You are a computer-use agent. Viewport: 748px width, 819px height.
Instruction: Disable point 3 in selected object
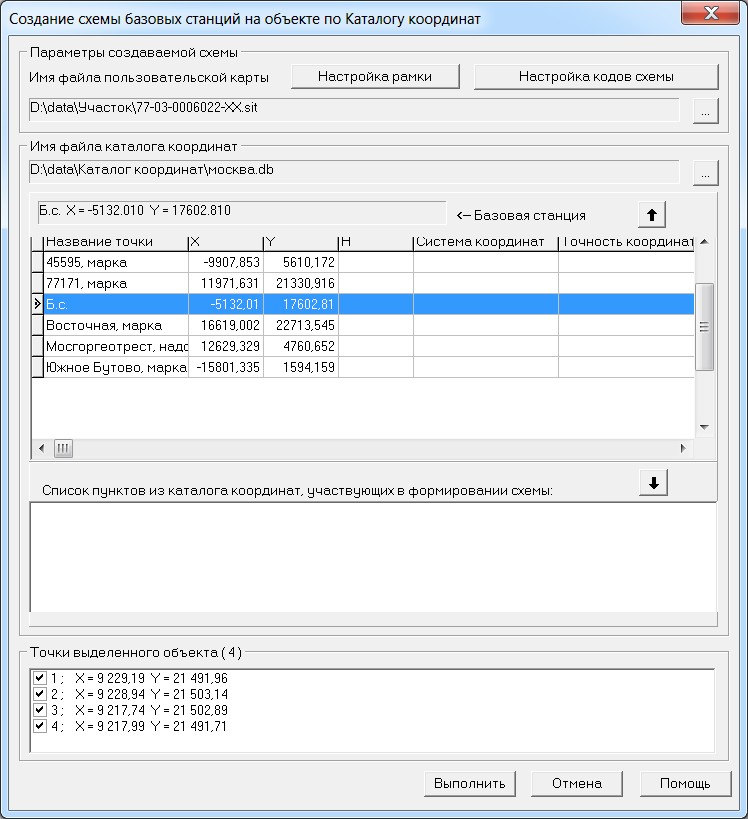(40, 710)
